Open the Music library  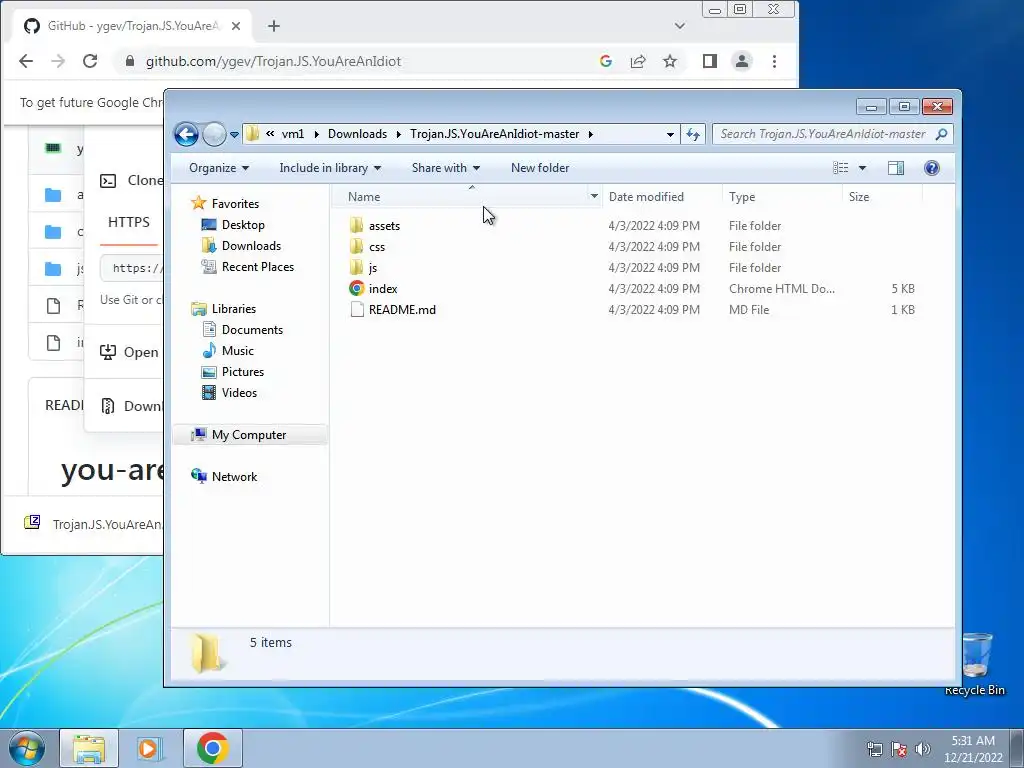coord(238,351)
